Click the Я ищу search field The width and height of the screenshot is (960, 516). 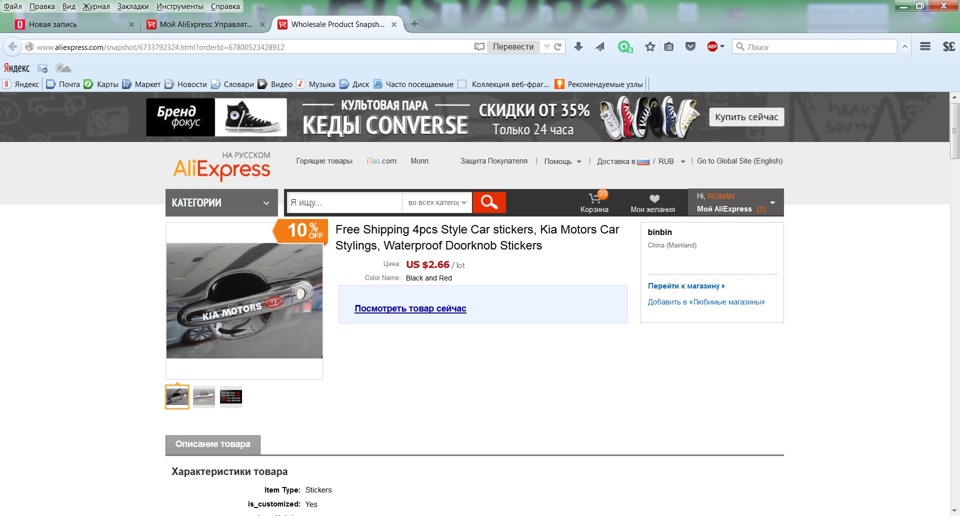pyautogui.click(x=345, y=202)
